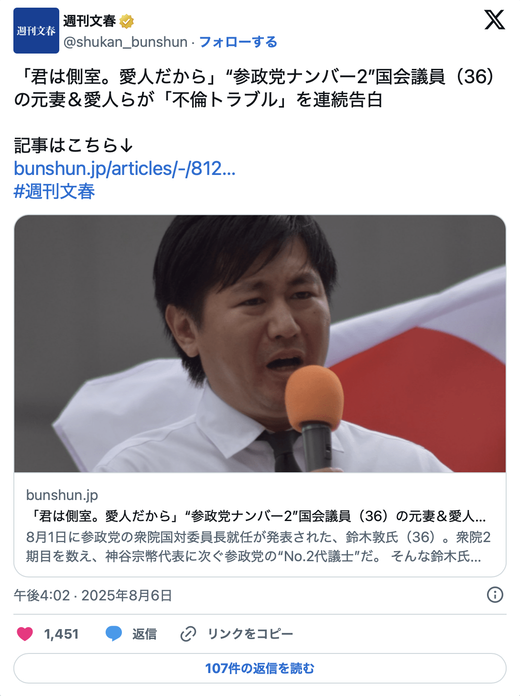Click the 1,451 likes count
Viewport: 520px width, 696px height.
pos(61,634)
